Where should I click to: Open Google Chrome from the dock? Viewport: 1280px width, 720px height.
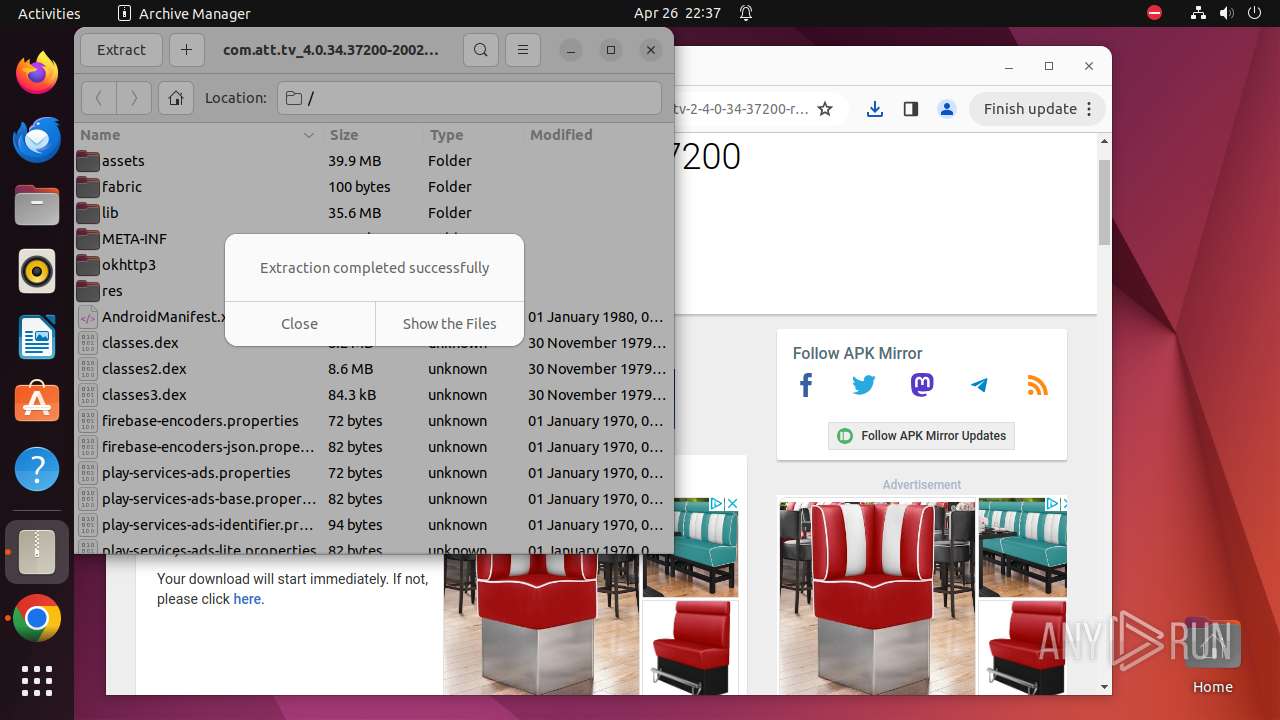[37, 619]
